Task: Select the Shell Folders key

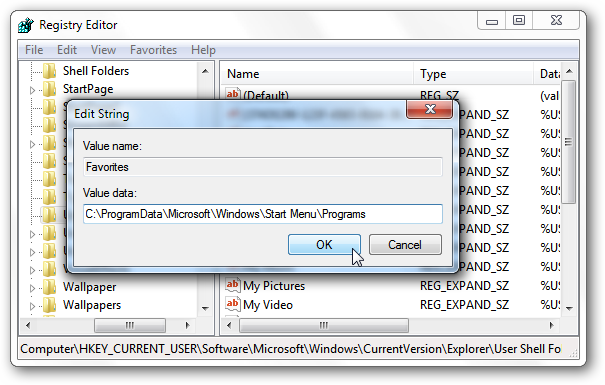Action: click(96, 71)
